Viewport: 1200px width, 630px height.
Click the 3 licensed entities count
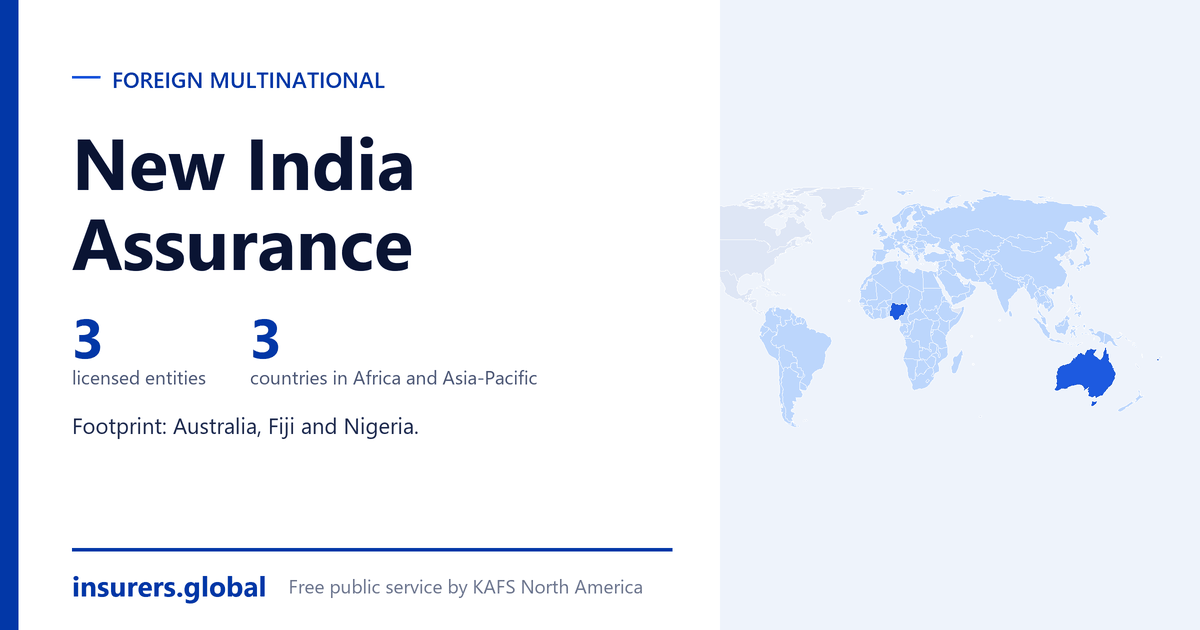click(x=88, y=339)
